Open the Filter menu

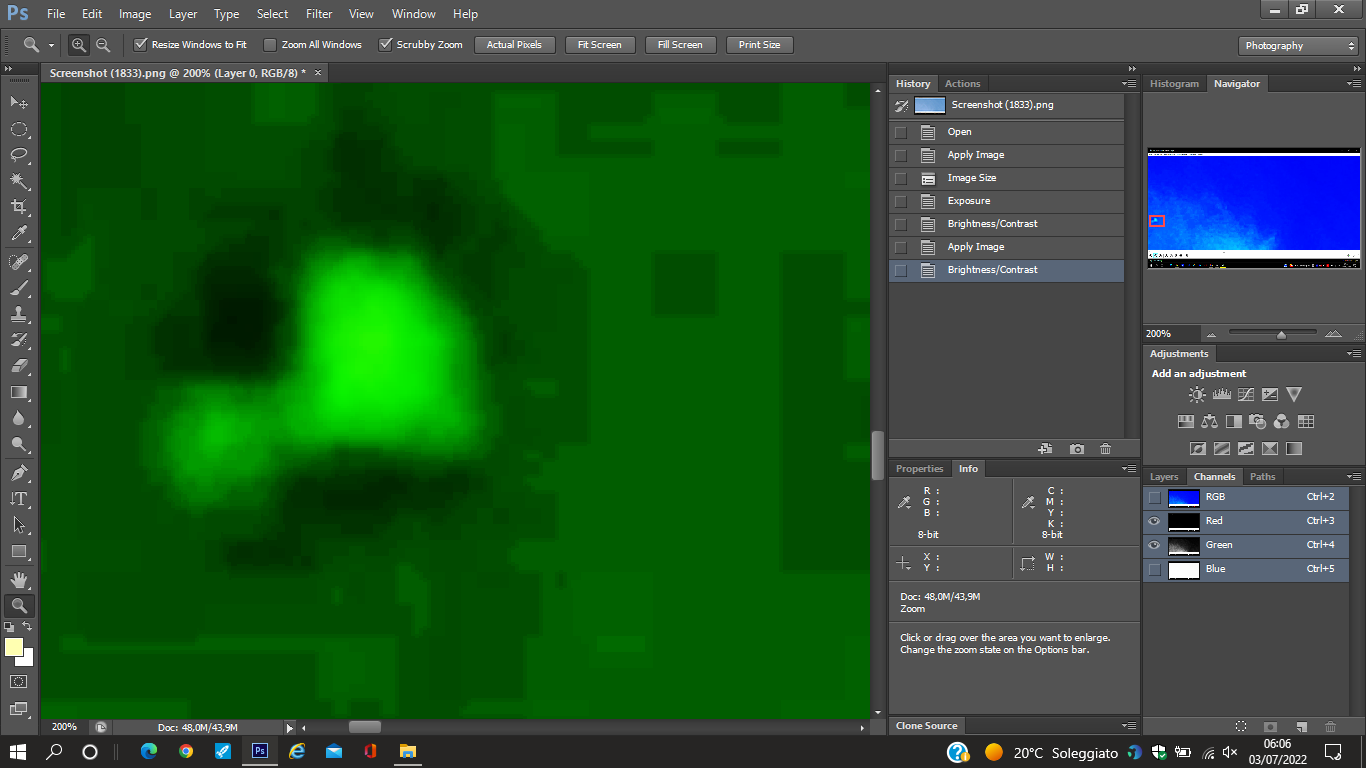pos(319,14)
